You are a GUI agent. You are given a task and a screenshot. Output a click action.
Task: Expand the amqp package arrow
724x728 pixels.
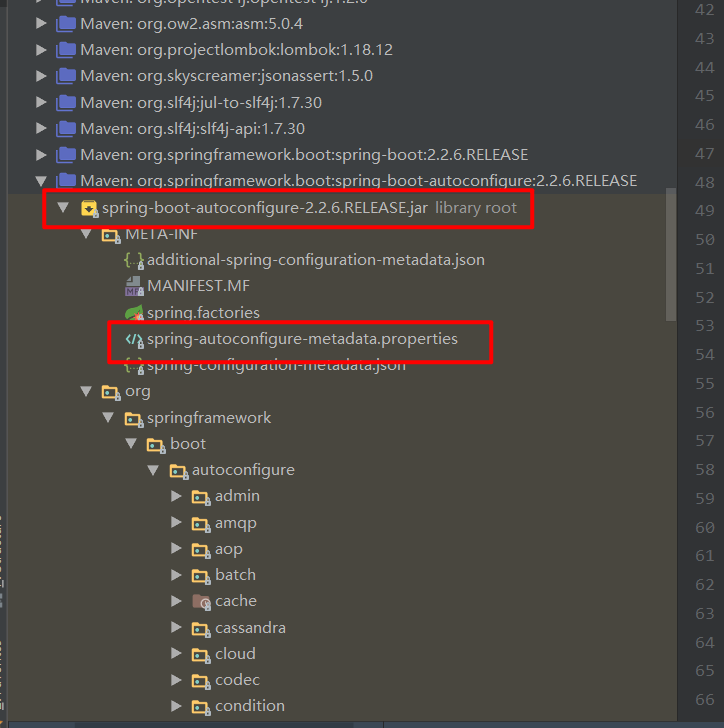(x=176, y=522)
